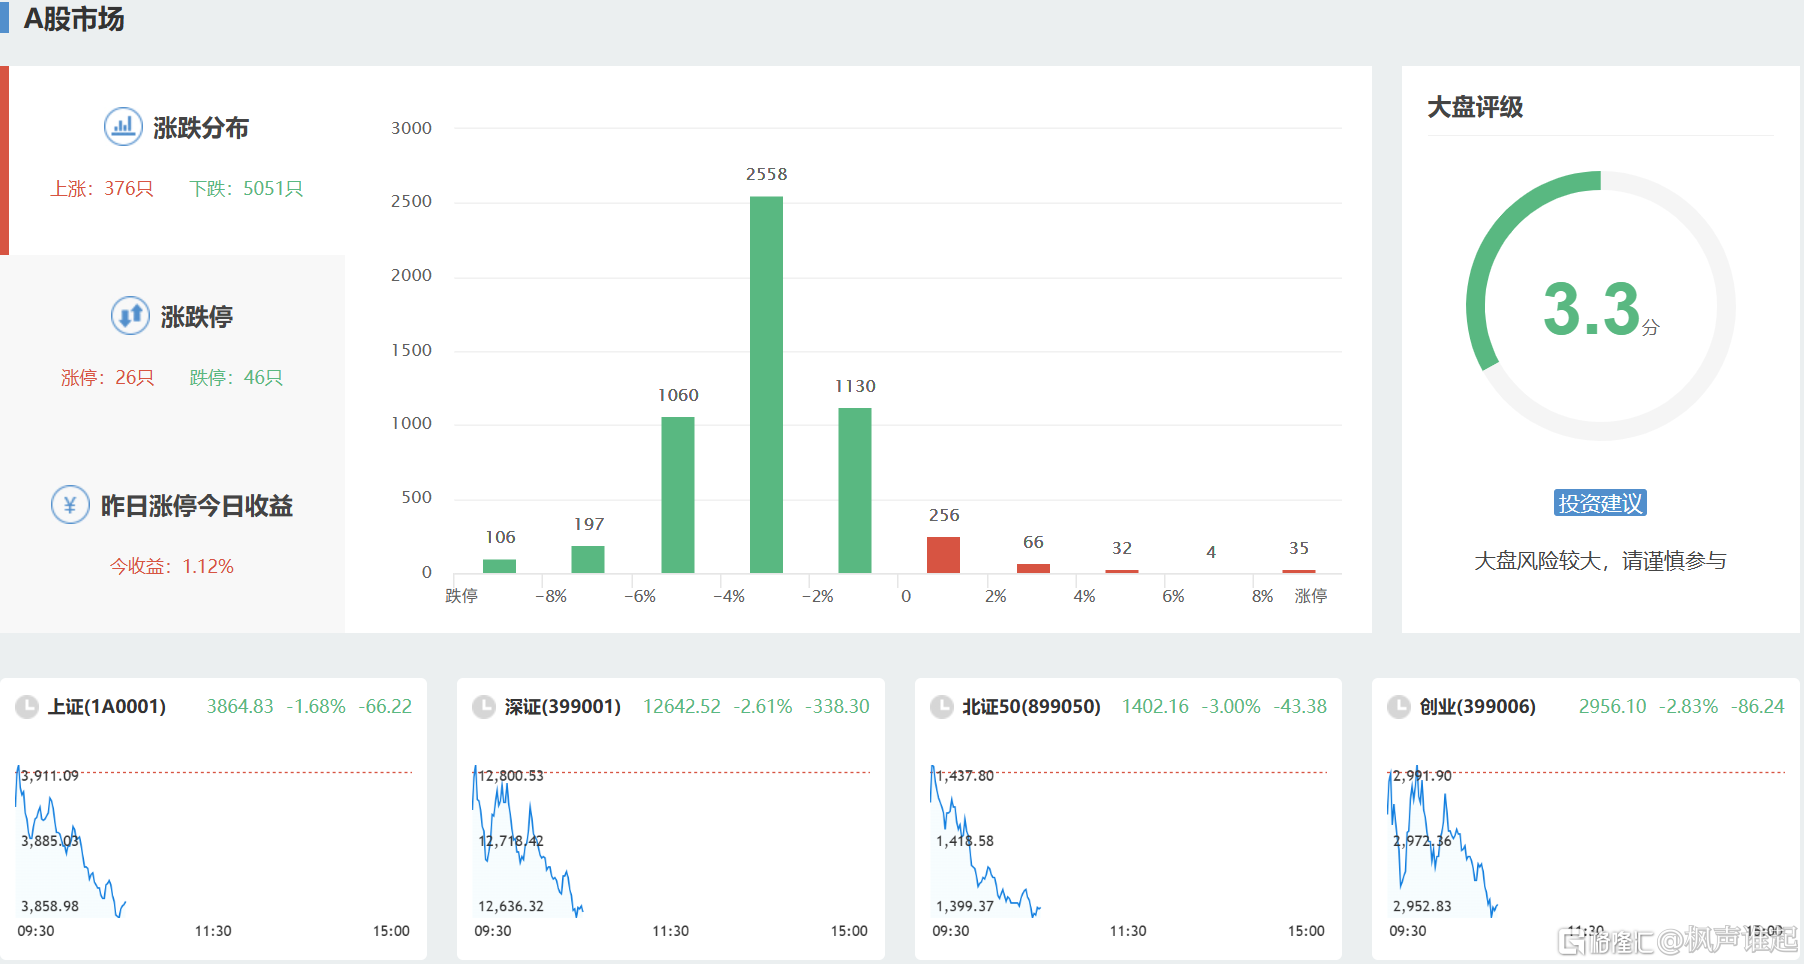Click the 北证50 intraday line chart

[x=1128, y=845]
